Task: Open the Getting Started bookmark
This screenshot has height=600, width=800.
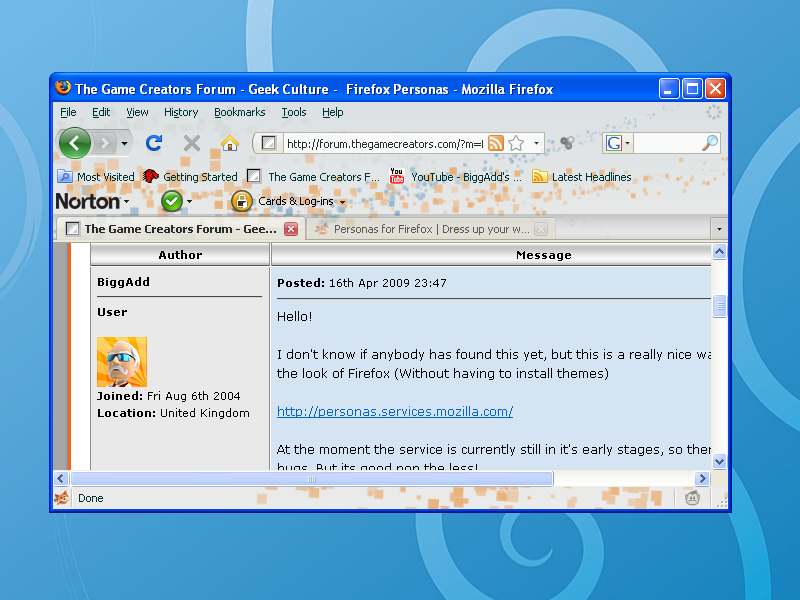Action: [190, 177]
